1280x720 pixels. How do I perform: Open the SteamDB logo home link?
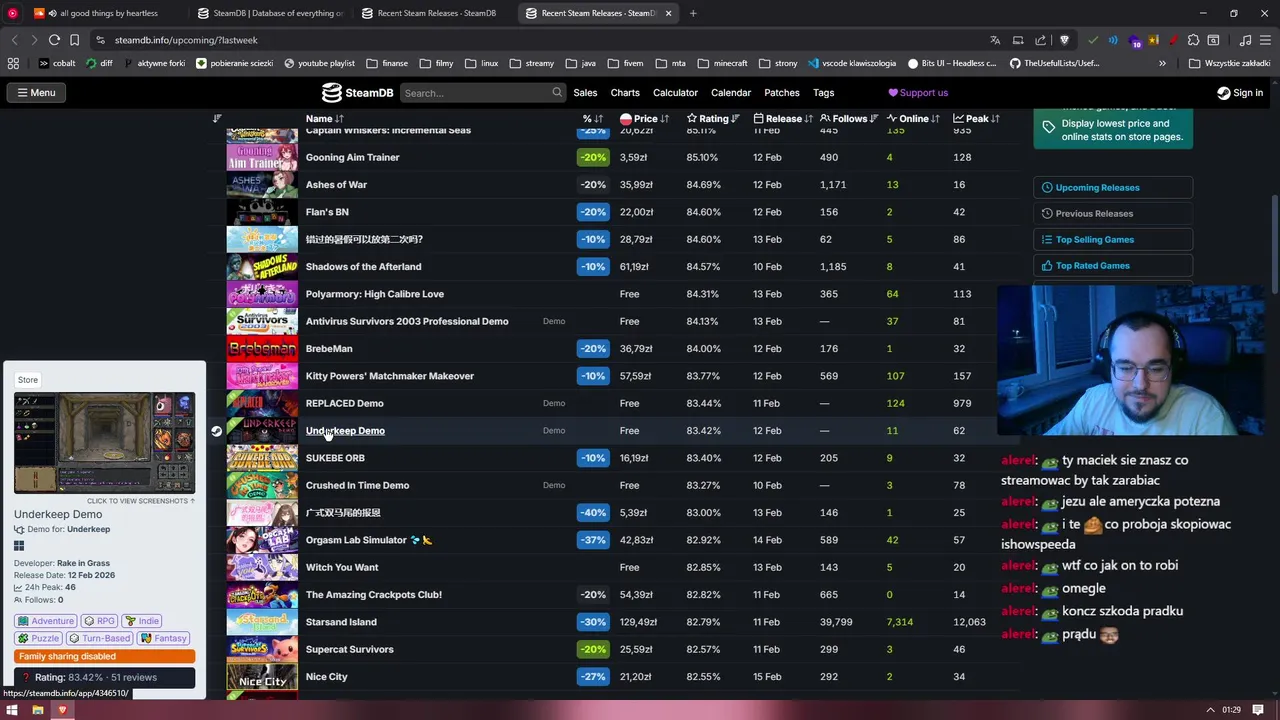coord(357,93)
